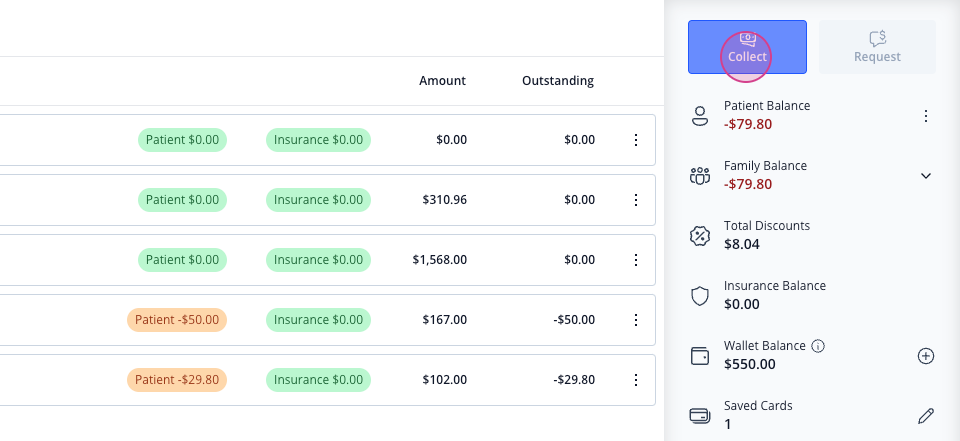Click the $1,568.00 amount cell
The height and width of the screenshot is (441, 960).
(440, 260)
